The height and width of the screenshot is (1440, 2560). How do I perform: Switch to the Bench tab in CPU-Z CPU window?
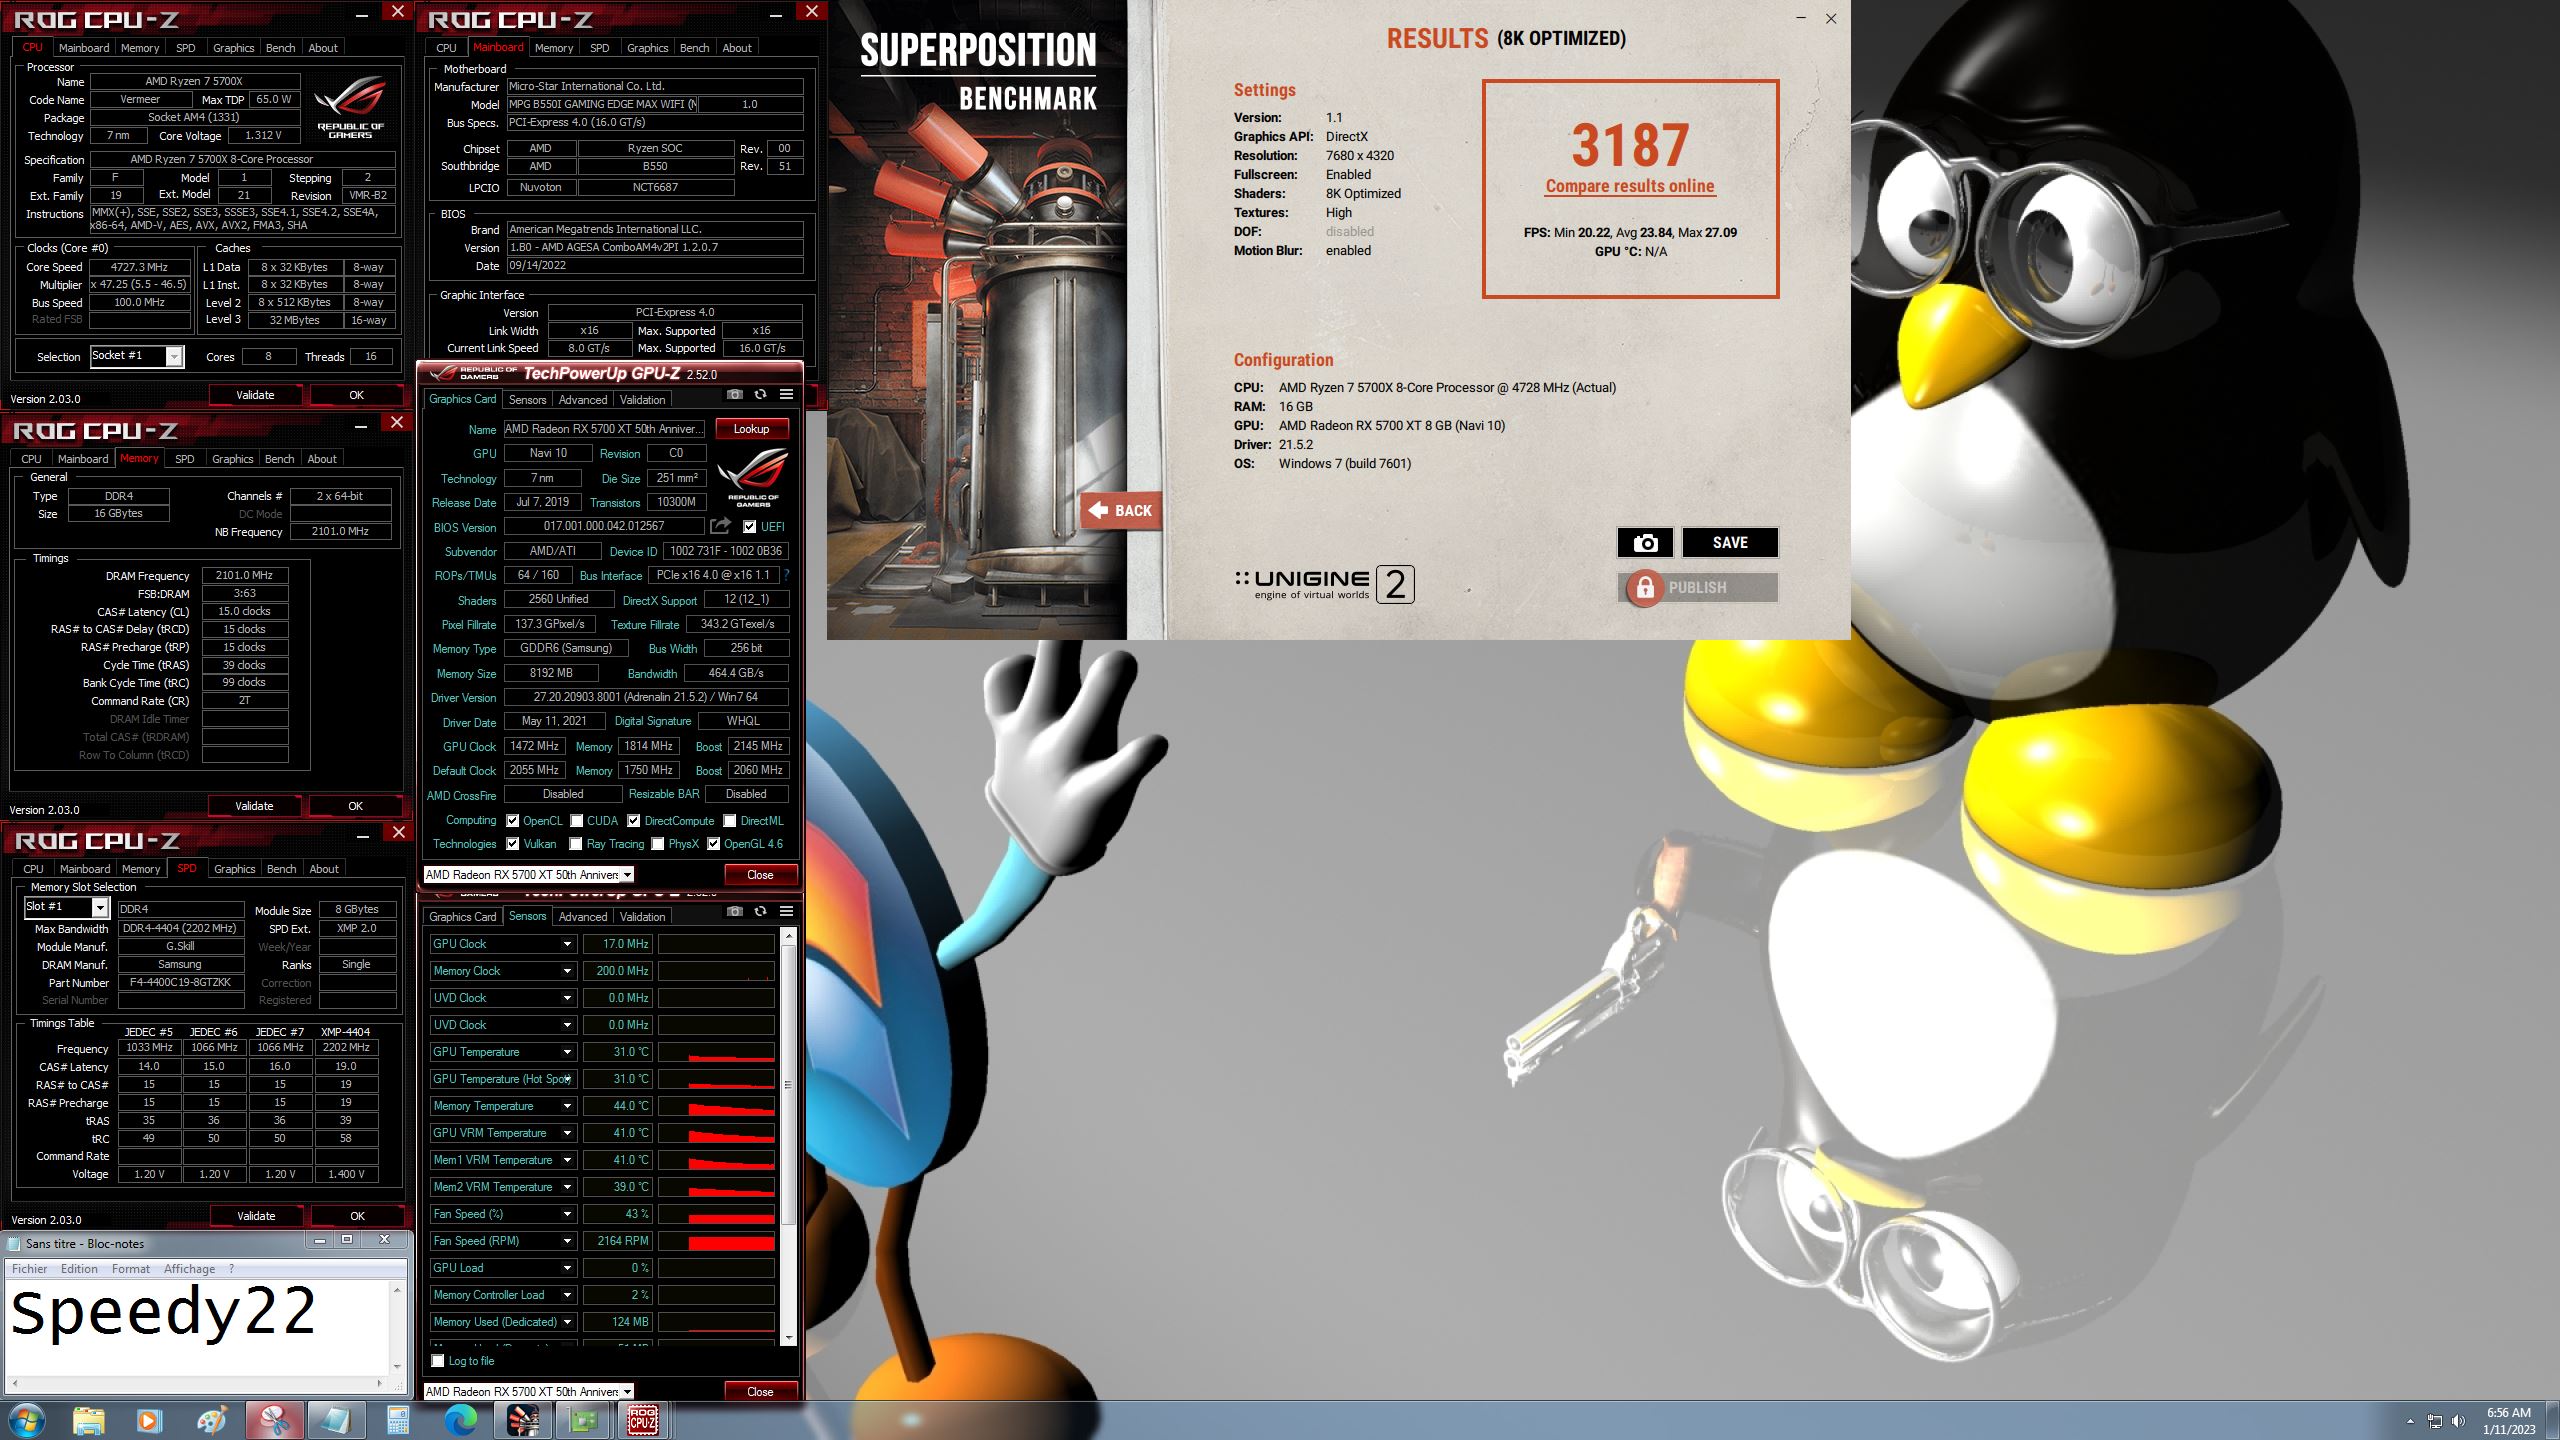[x=280, y=48]
